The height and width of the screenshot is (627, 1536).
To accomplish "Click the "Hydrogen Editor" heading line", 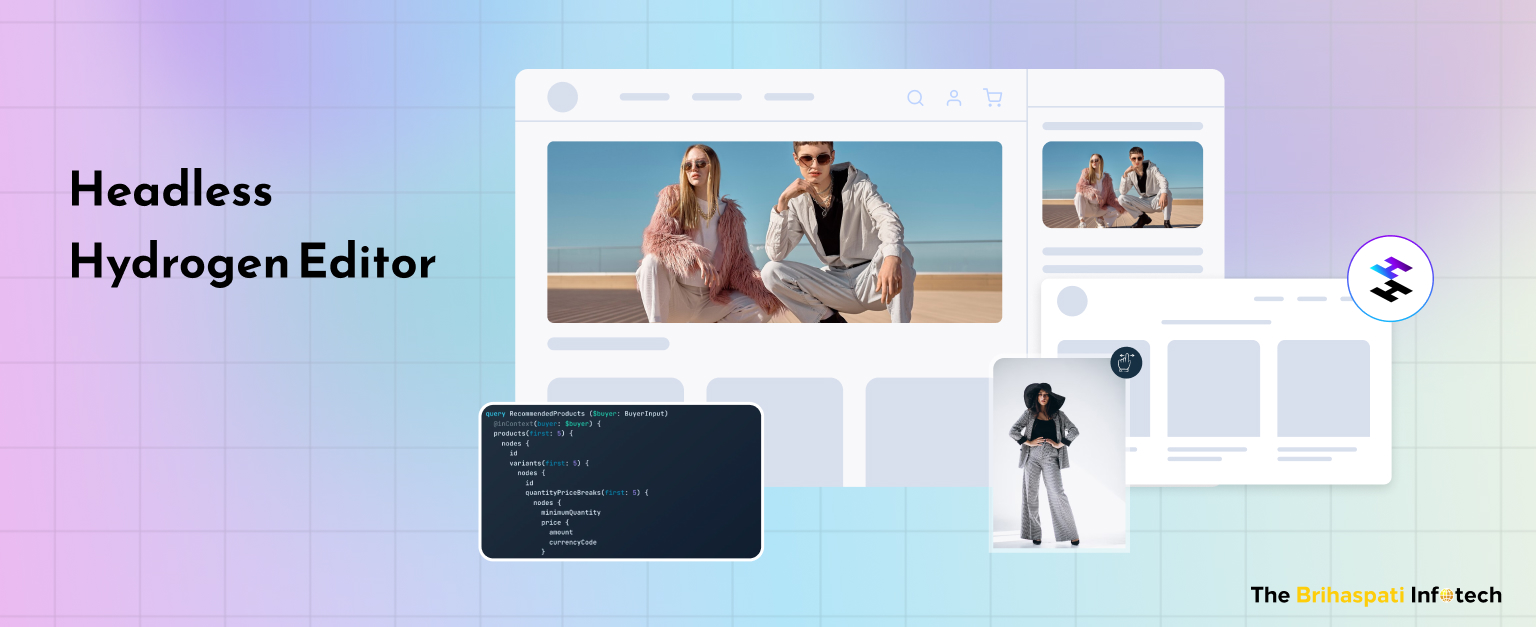I will tap(252, 263).
